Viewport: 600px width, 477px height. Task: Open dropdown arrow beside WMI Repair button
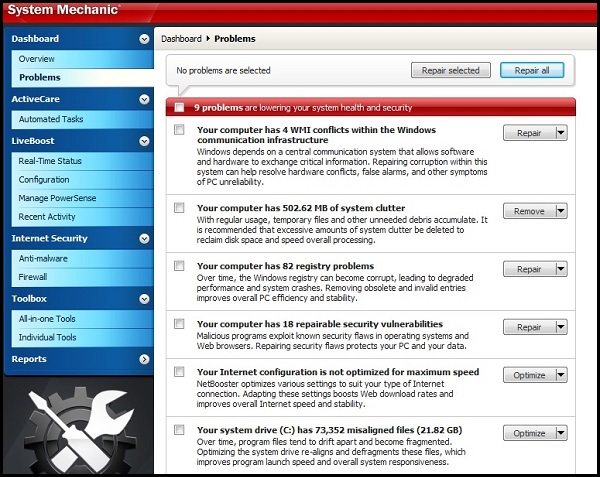click(x=561, y=133)
